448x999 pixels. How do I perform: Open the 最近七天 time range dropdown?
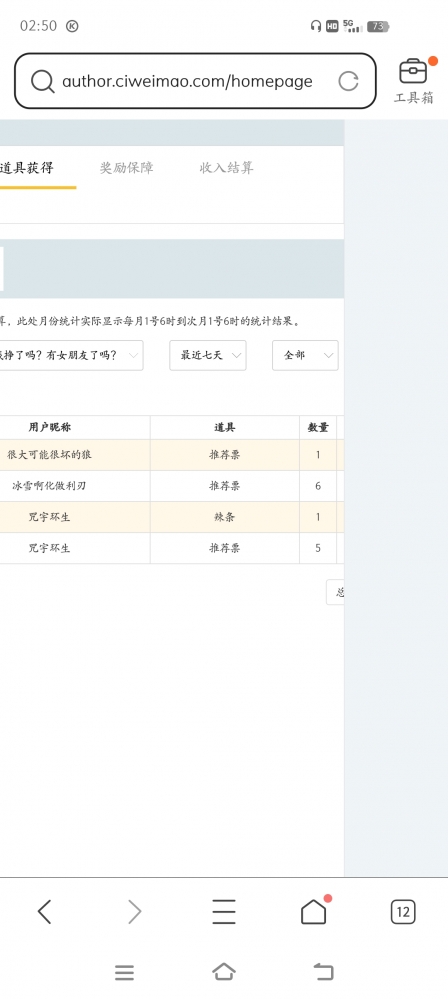tap(208, 356)
